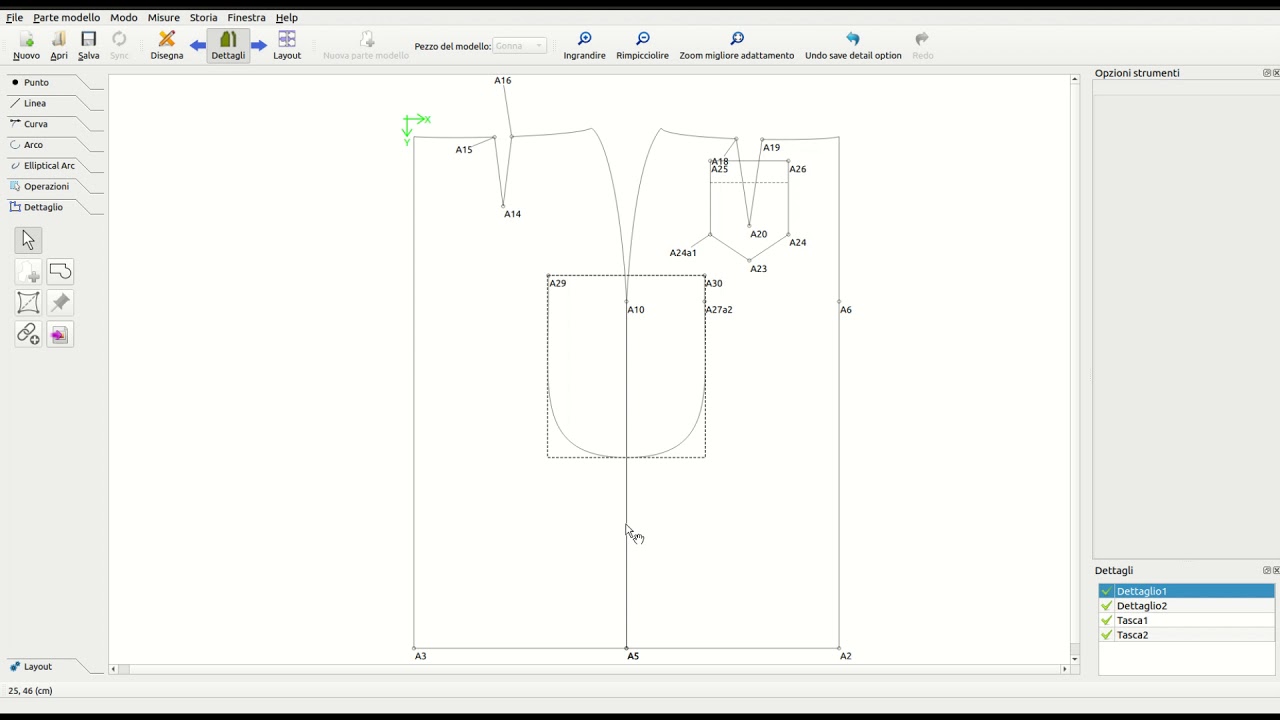Click point label A2 on canvas
1280x720 pixels.
tap(846, 656)
